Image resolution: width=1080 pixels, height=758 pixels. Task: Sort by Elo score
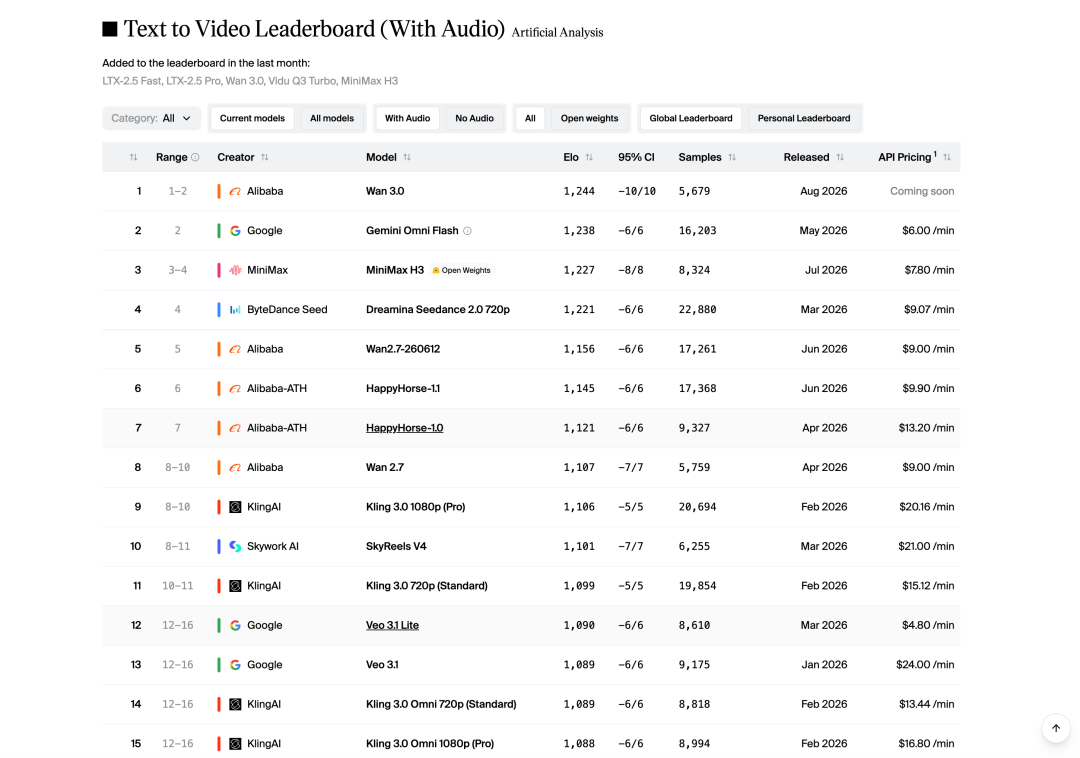589,158
